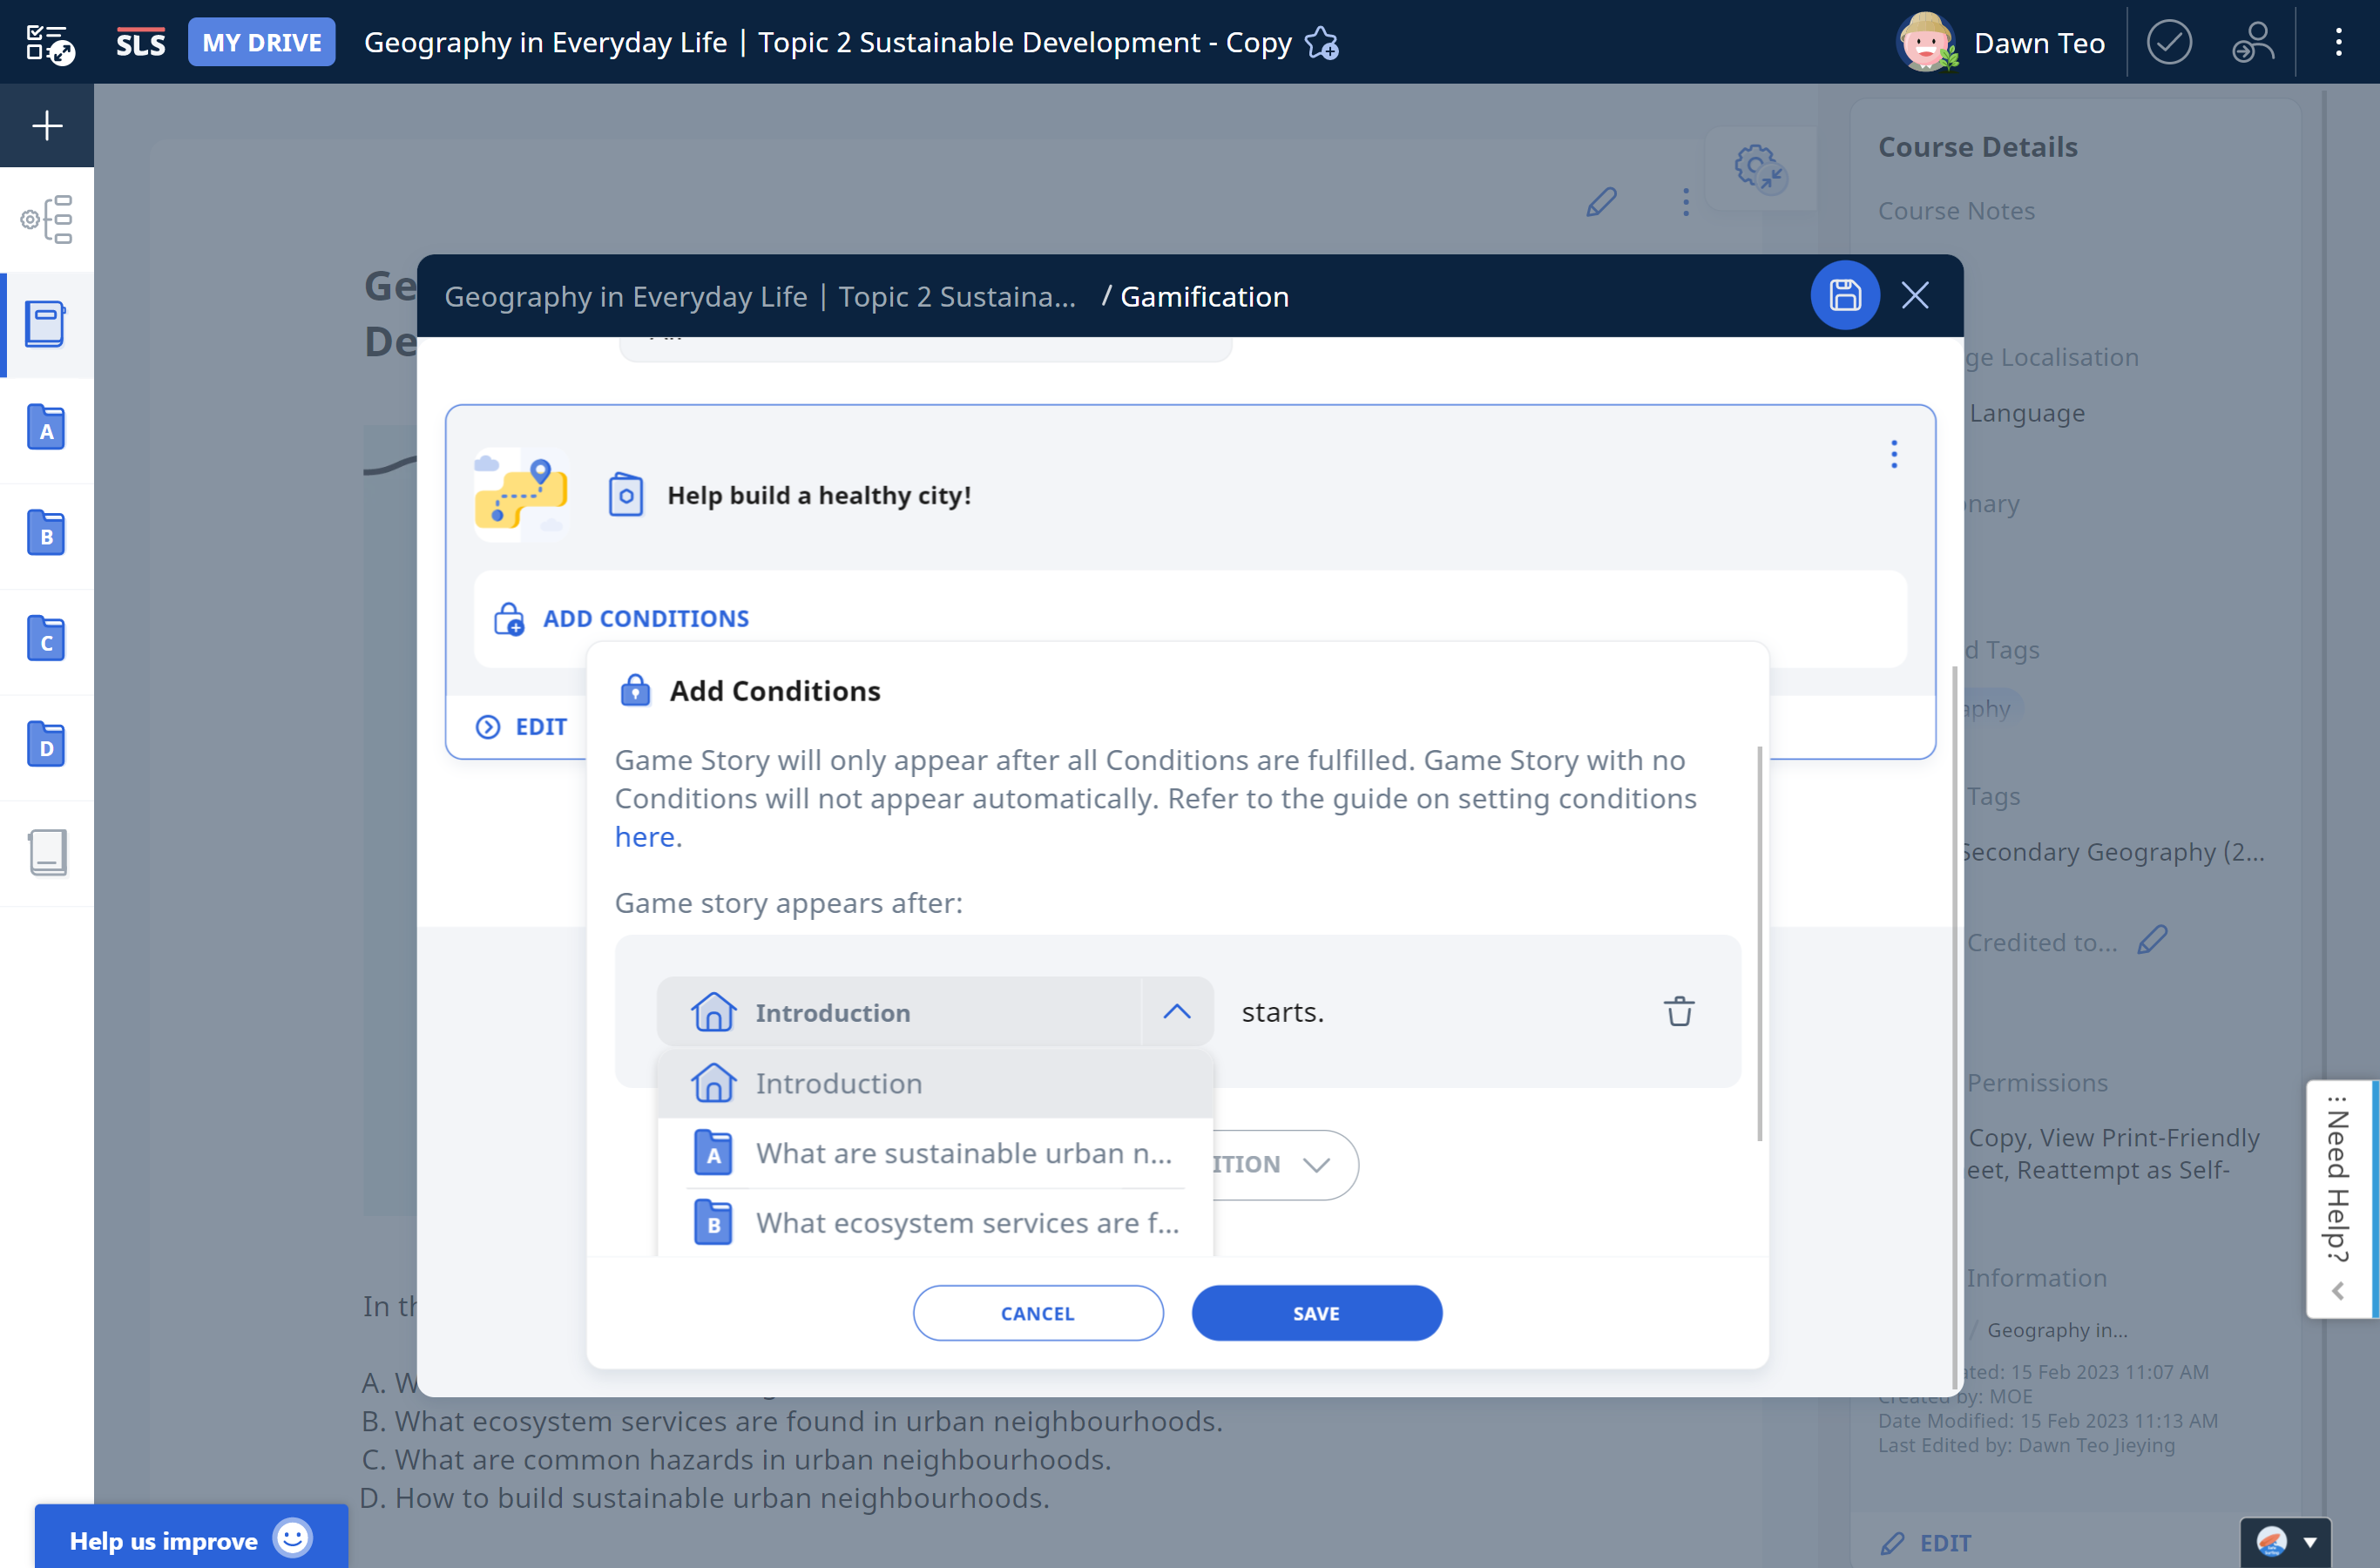Click the lock icon beside Add Conditions heading

tap(635, 690)
